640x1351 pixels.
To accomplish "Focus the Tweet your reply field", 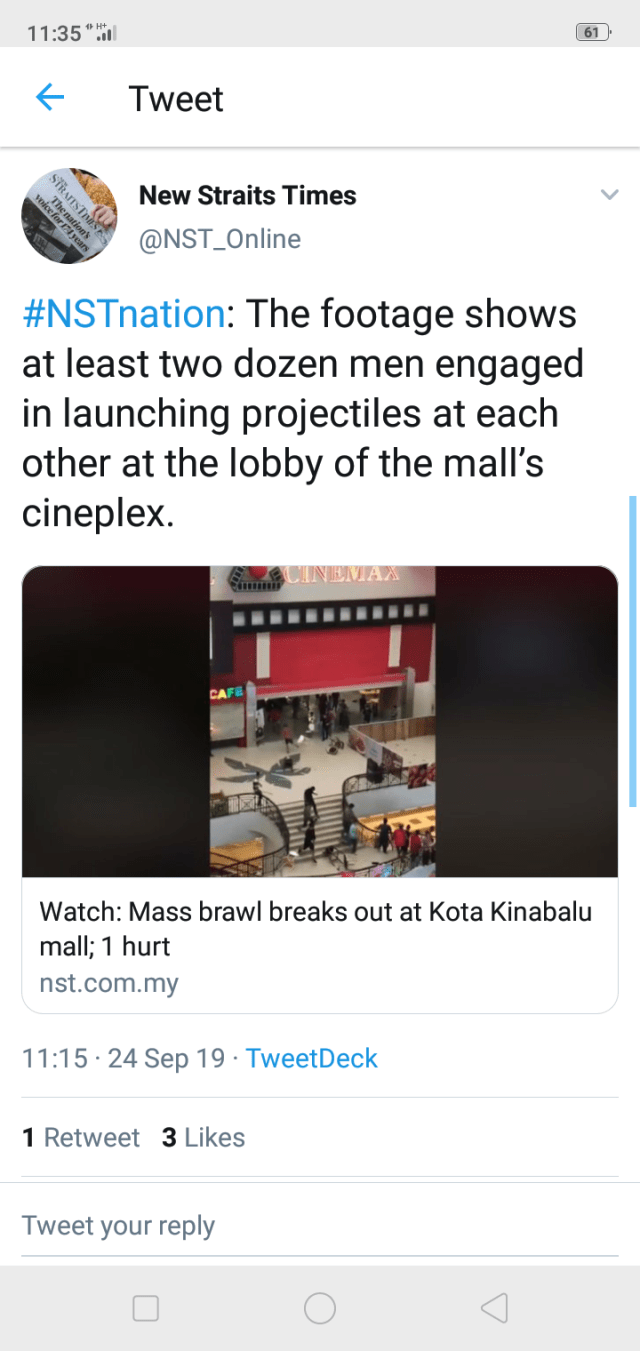I will pyautogui.click(x=320, y=1226).
